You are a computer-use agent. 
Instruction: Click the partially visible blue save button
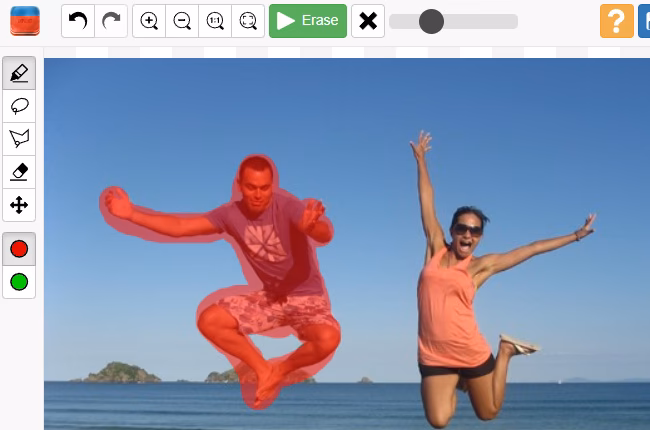click(x=644, y=21)
